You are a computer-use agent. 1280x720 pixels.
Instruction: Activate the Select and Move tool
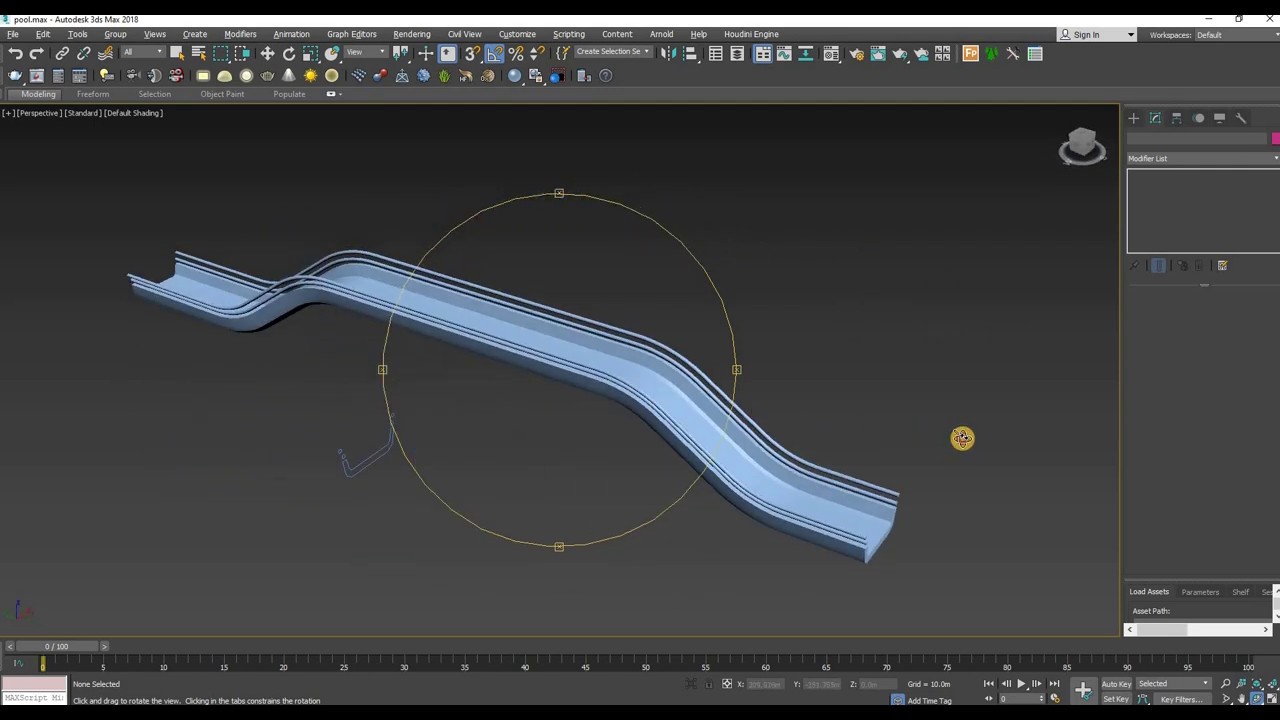(267, 54)
